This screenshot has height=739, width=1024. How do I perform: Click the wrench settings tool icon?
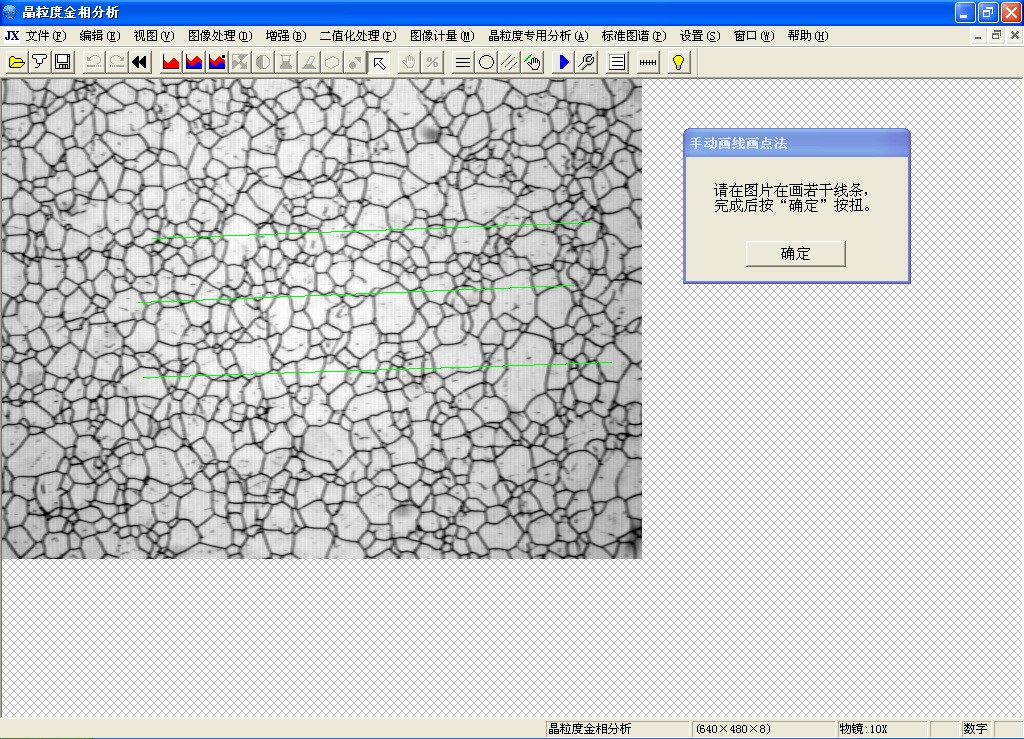click(587, 62)
